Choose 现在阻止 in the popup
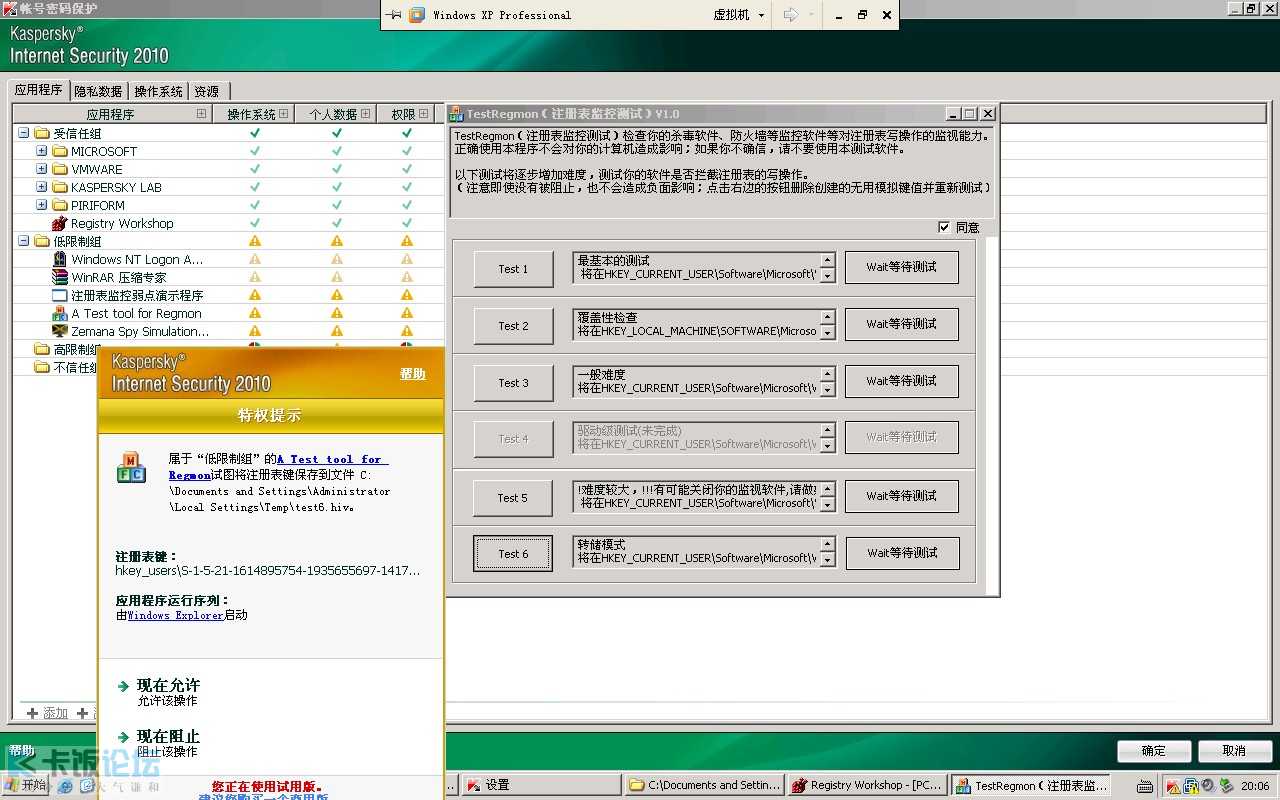Viewport: 1280px width, 800px height. click(168, 737)
